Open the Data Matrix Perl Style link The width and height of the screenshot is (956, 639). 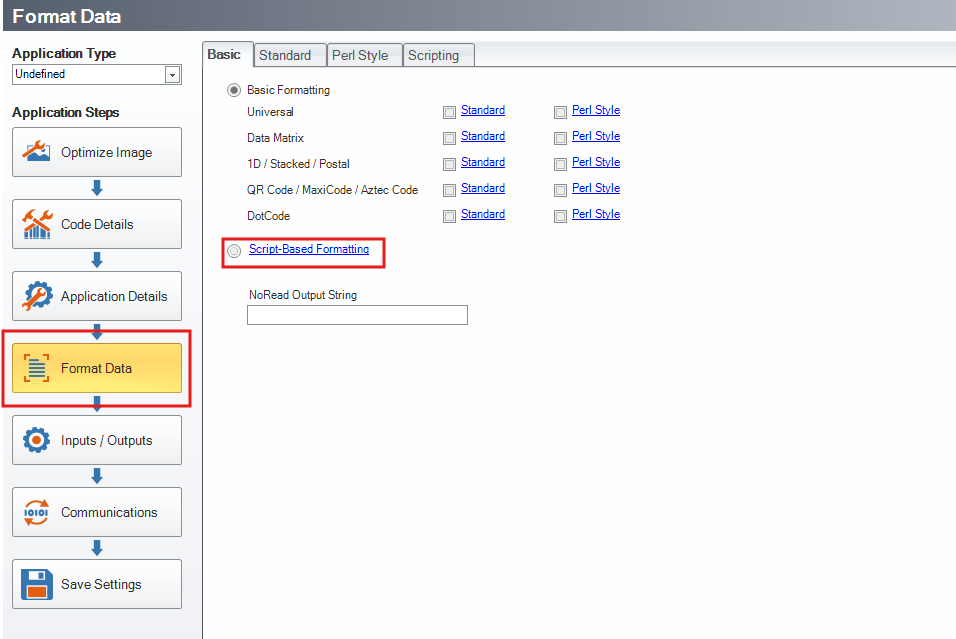[x=596, y=136]
